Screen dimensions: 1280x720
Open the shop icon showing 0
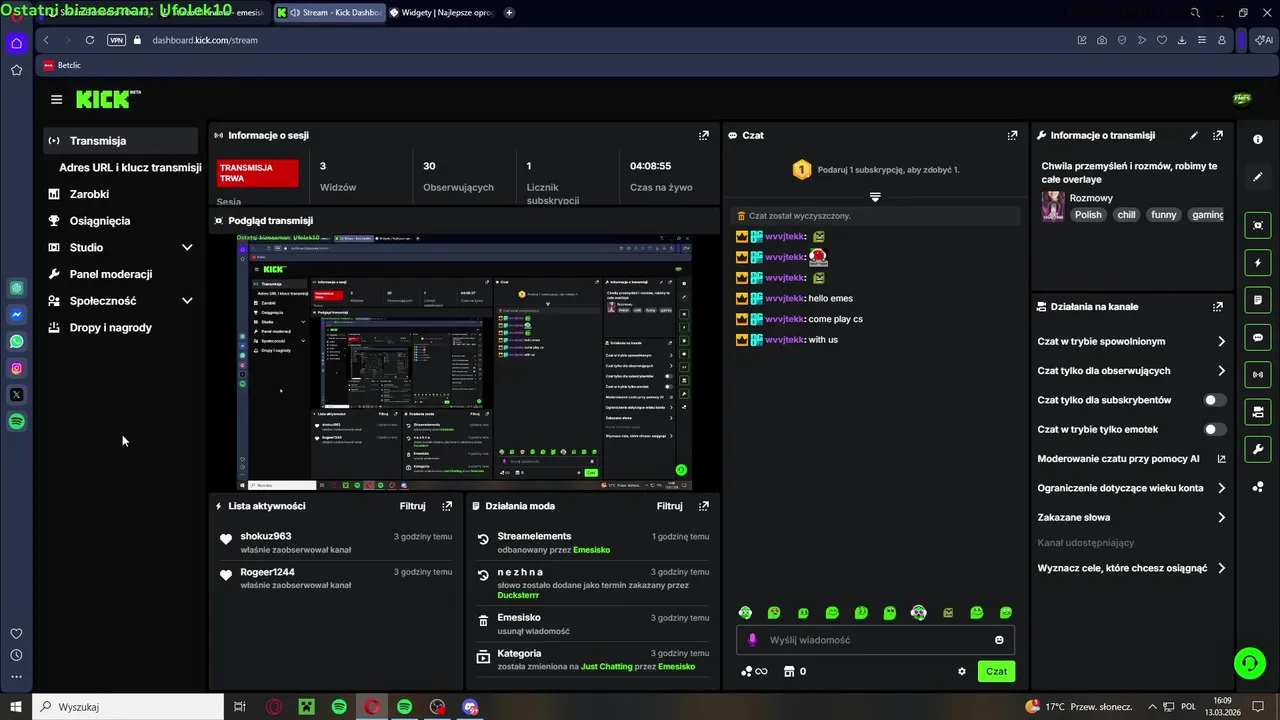pyautogui.click(x=795, y=672)
